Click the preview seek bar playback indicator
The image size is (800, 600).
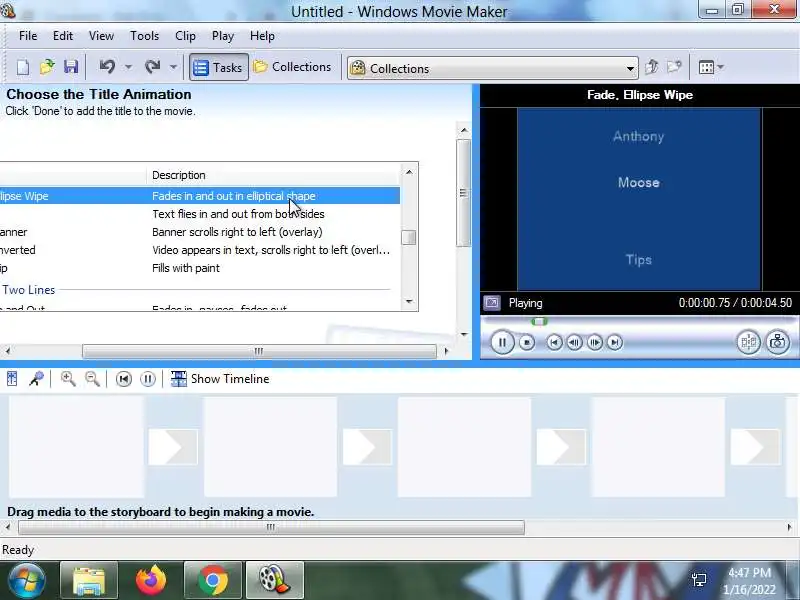(x=539, y=321)
